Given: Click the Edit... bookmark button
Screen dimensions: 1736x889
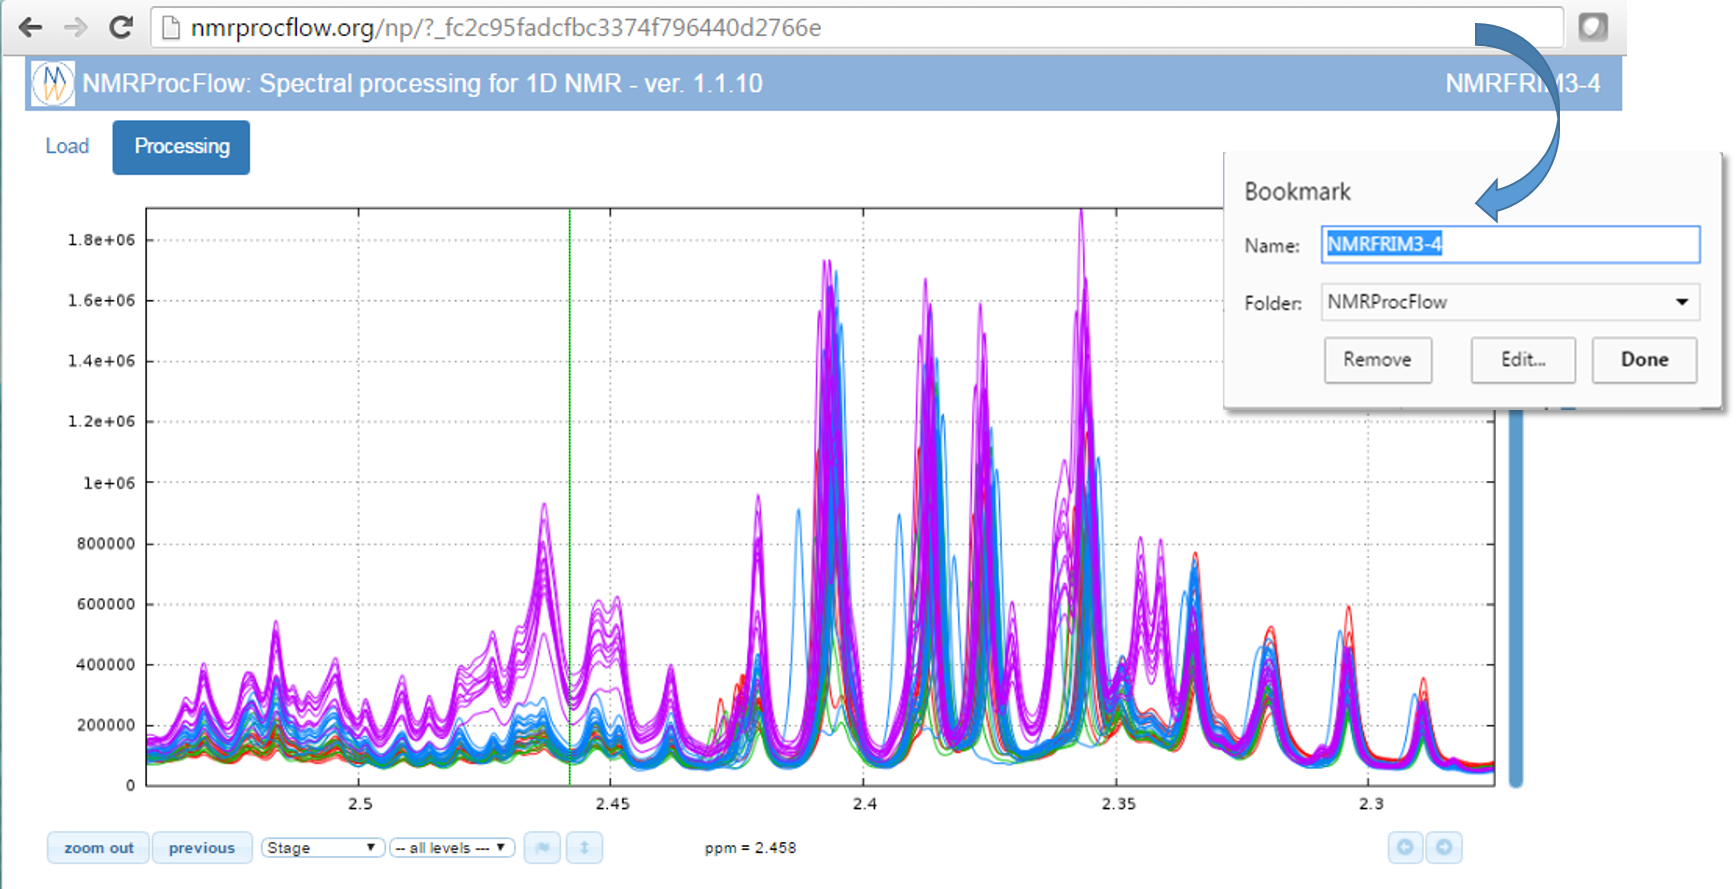Looking at the screenshot, I should tap(1522, 360).
